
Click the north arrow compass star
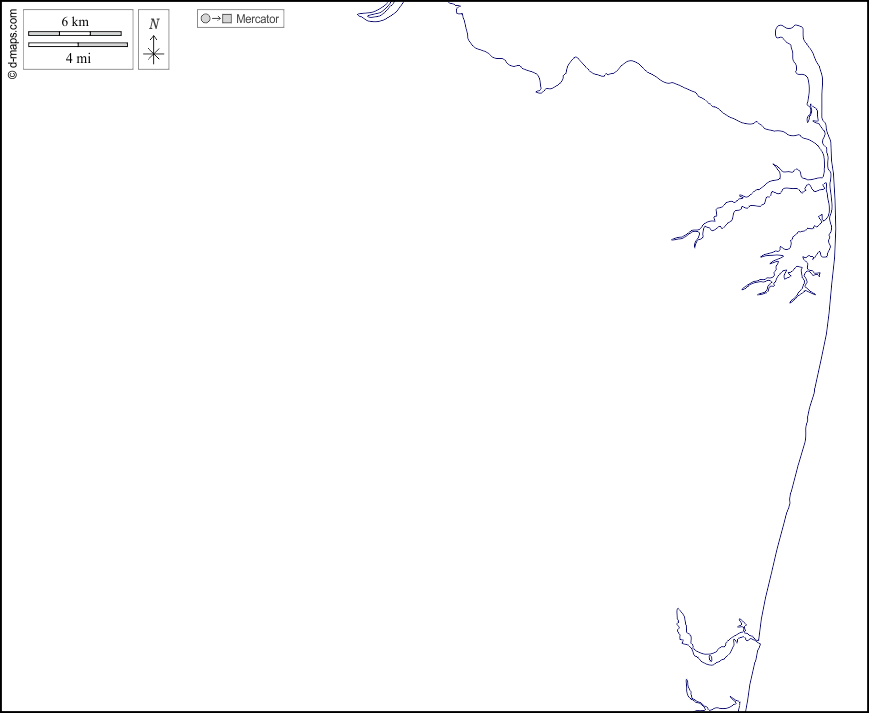153,54
